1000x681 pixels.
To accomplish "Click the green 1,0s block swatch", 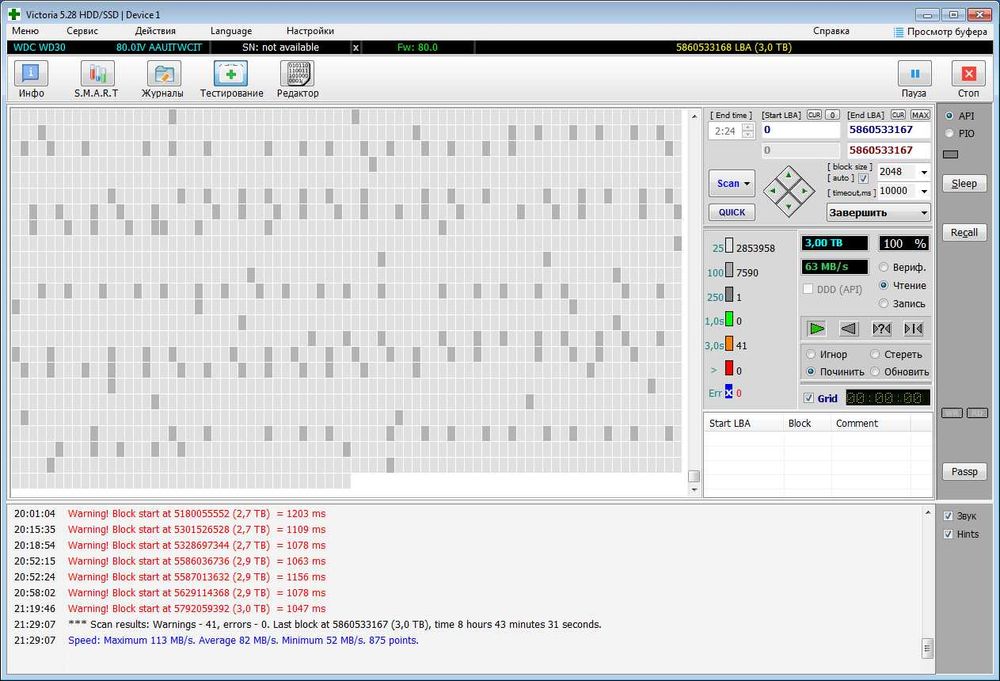I will 728,319.
